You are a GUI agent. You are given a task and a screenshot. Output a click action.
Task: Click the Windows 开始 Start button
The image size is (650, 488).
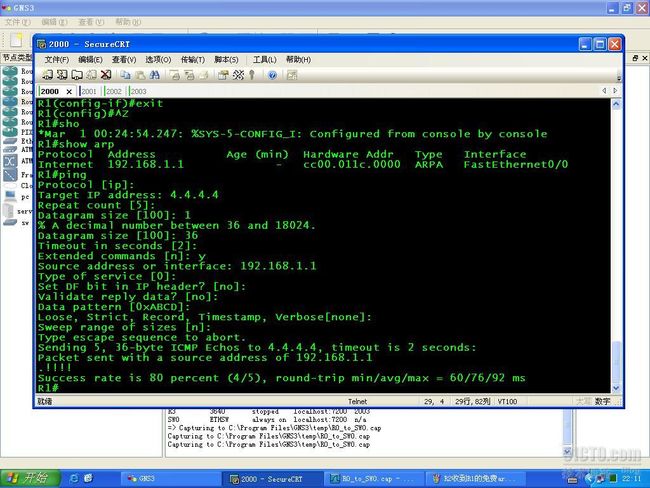29,478
